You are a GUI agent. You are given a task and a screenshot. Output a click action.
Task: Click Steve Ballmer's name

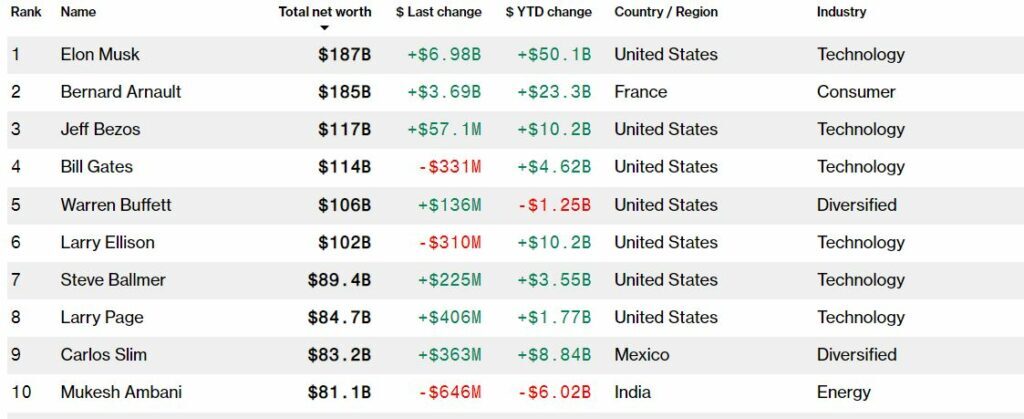click(113, 280)
